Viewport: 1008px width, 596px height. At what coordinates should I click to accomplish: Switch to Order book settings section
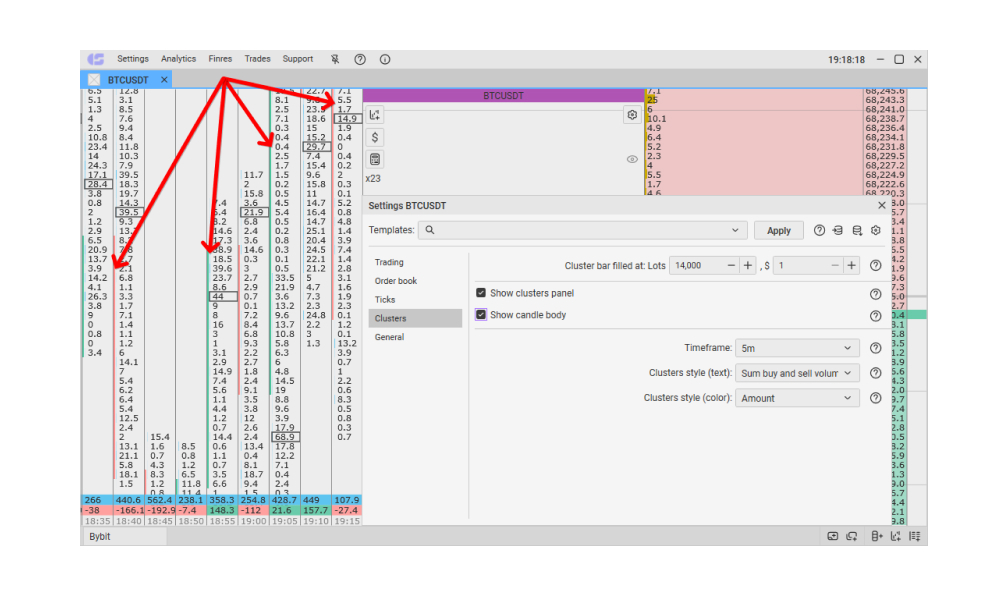(x=415, y=281)
